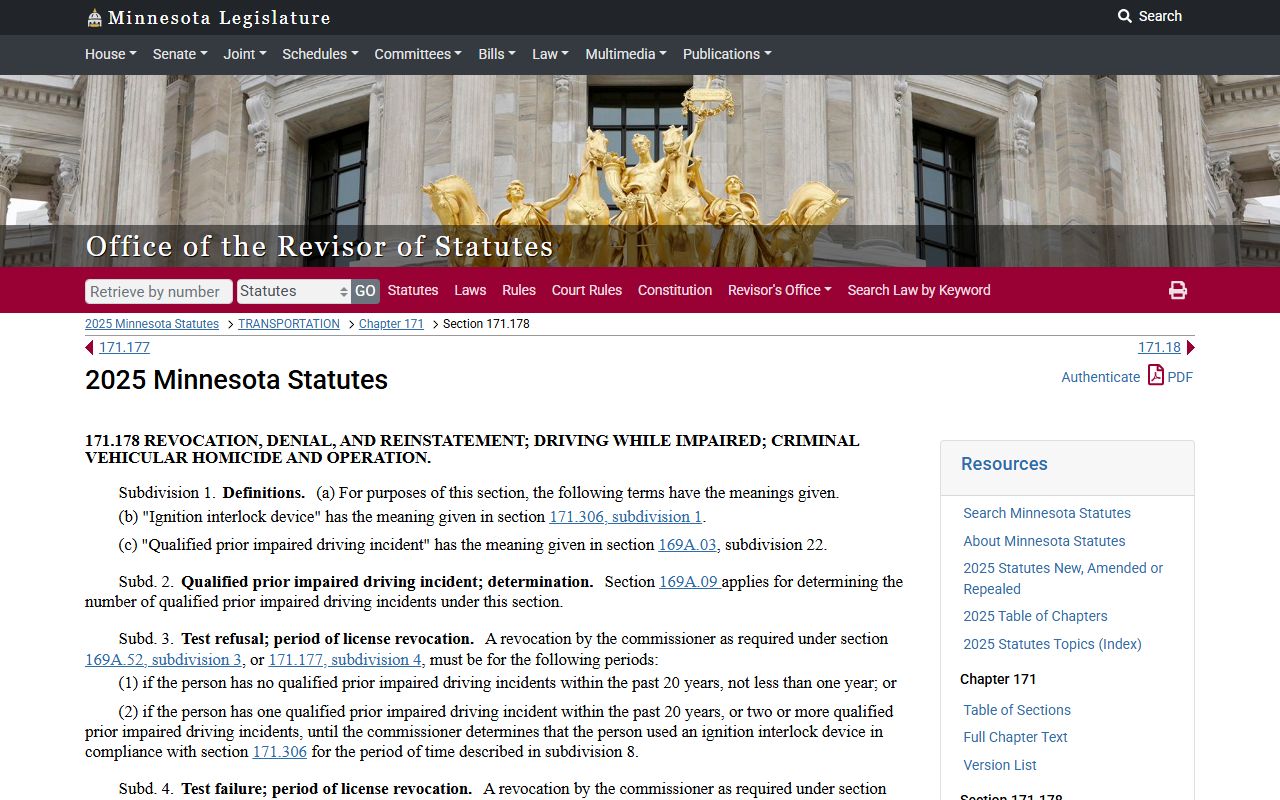The height and width of the screenshot is (800, 1280).
Task: Expand the Senate dropdown menu
Action: (179, 54)
